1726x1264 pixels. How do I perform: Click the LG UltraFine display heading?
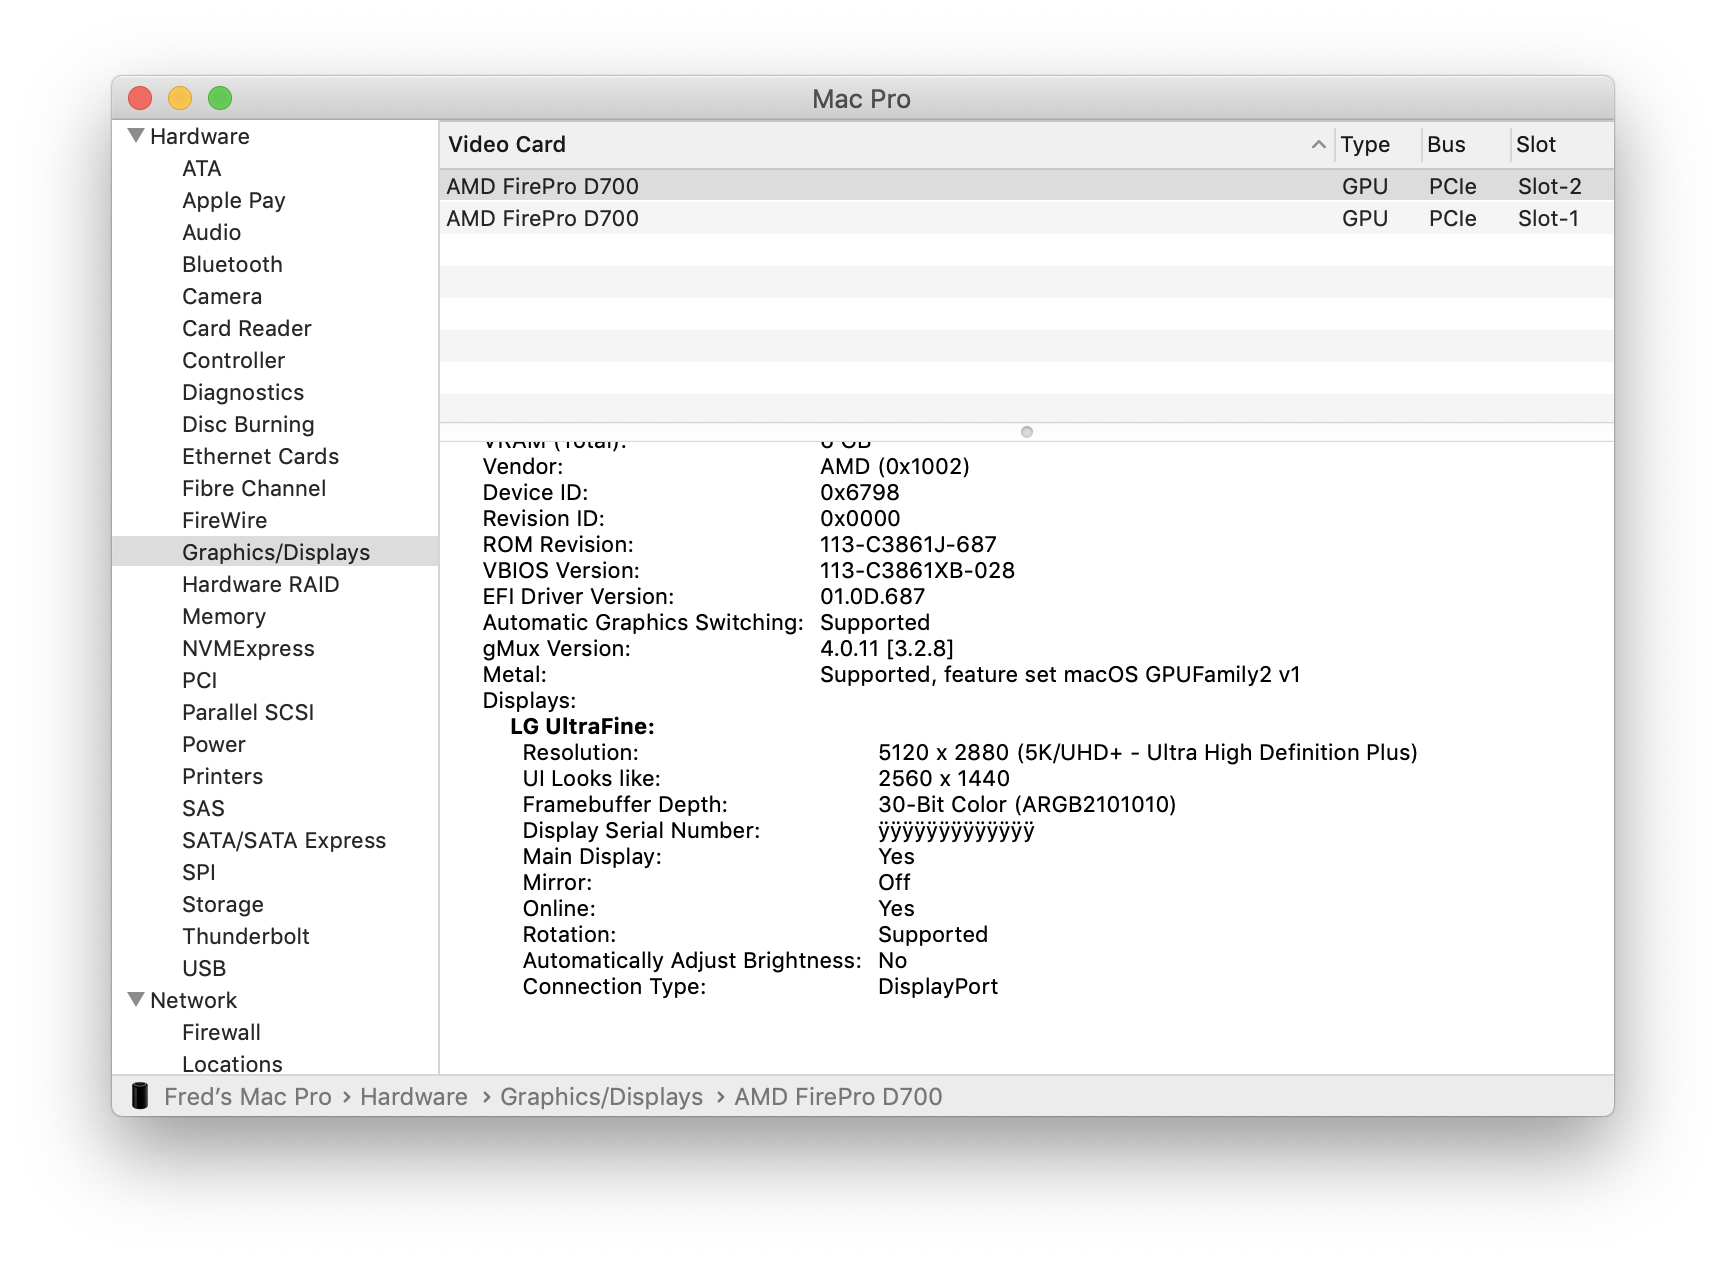click(582, 726)
